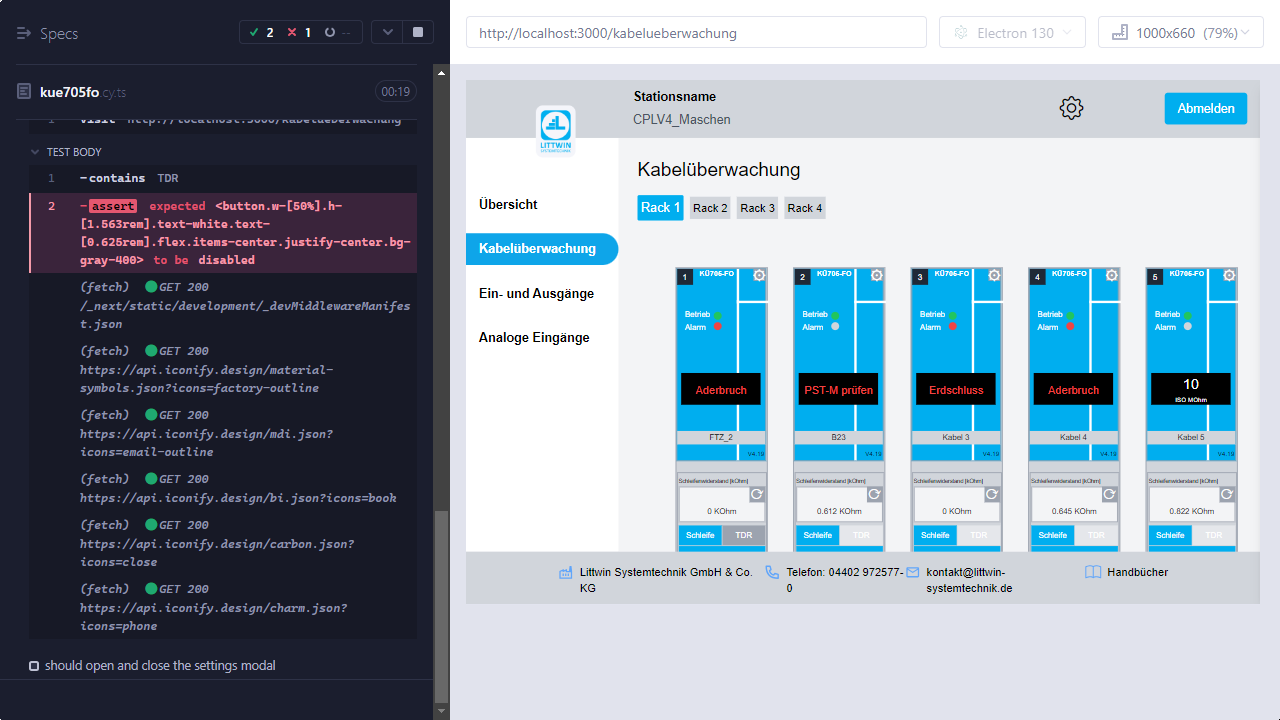Image resolution: width=1280 pixels, height=720 pixels.
Task: Click the Littwin logo
Action: pos(555,130)
